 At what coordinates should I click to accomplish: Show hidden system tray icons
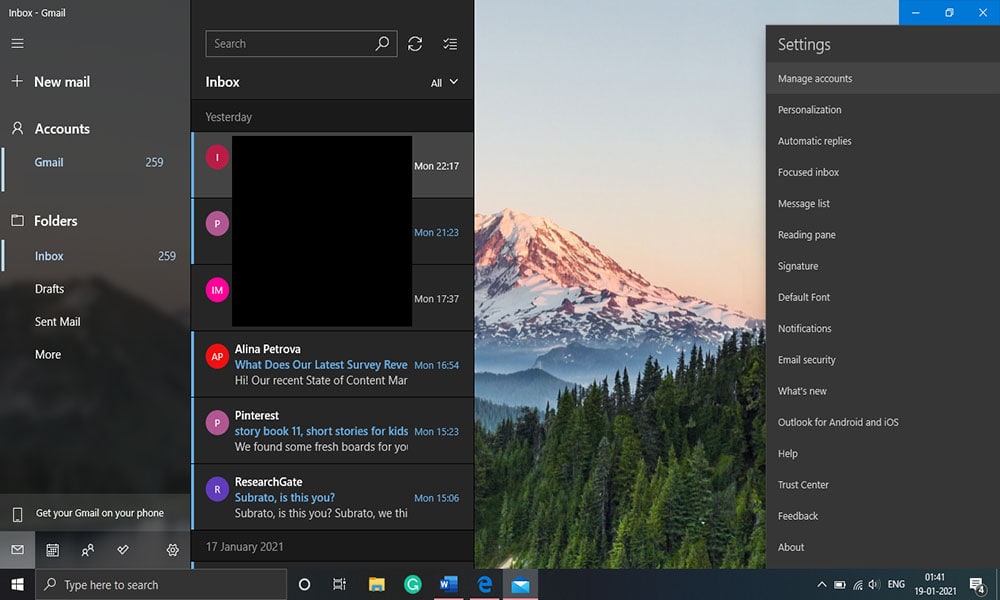coord(821,584)
